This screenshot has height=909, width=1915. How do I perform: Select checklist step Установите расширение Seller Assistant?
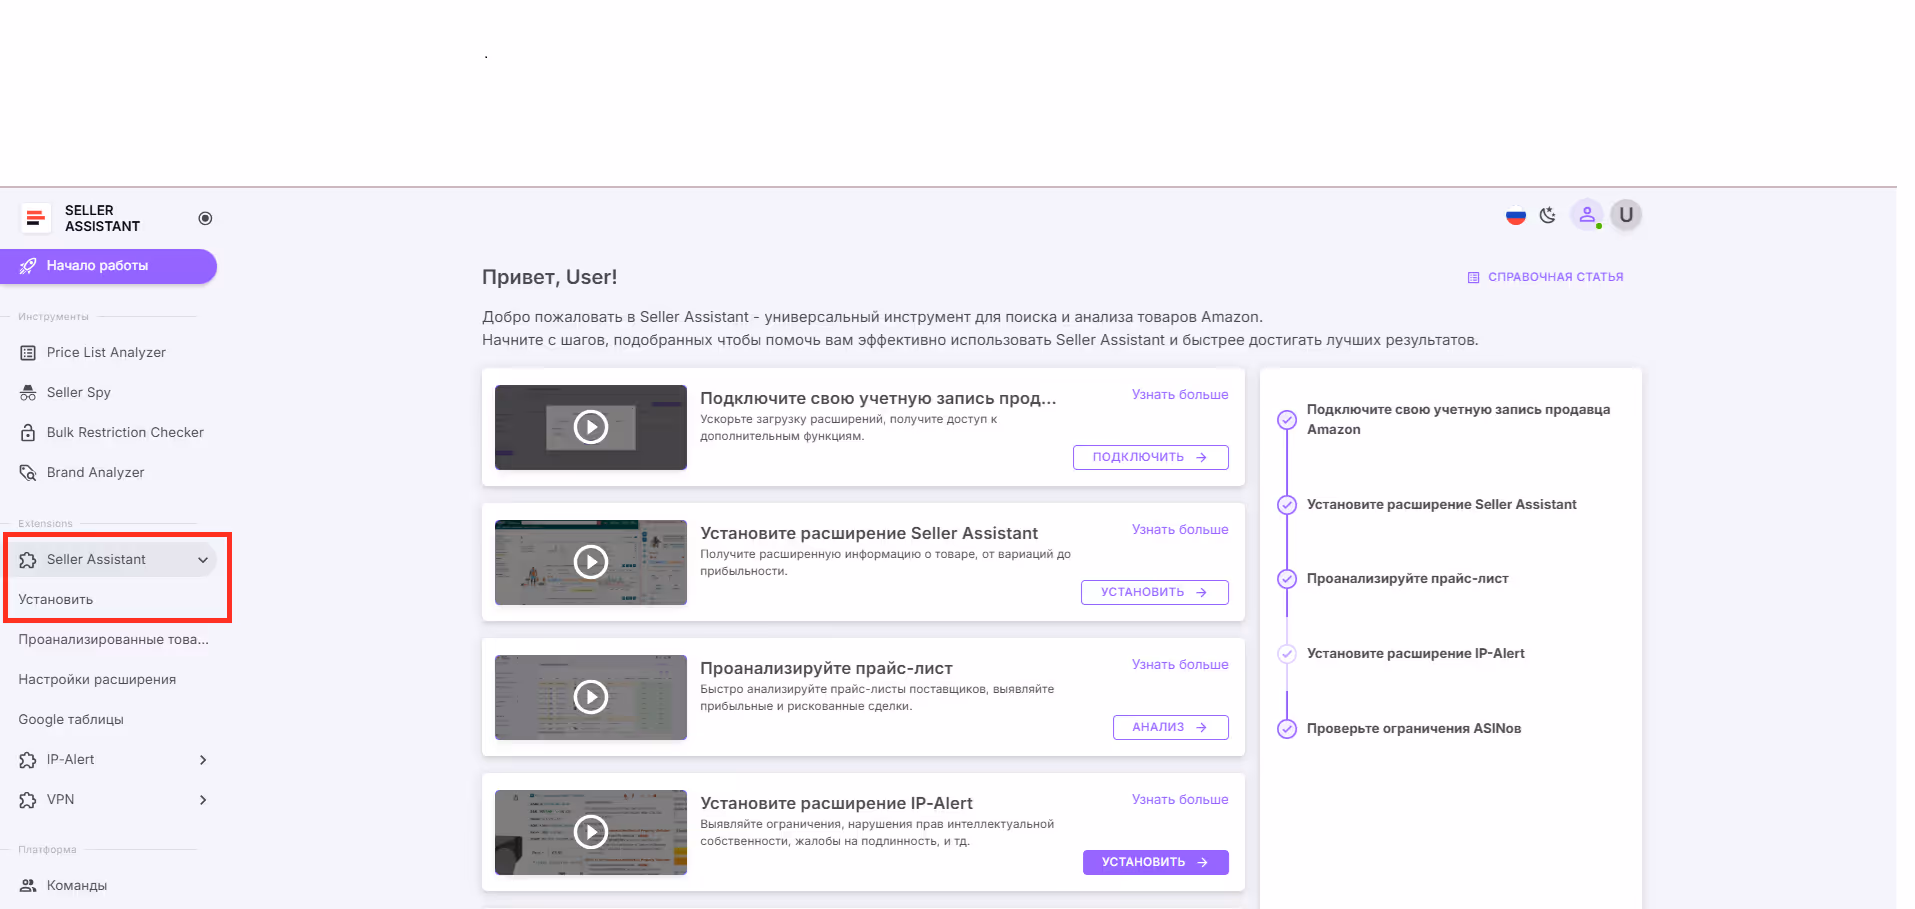click(1442, 505)
